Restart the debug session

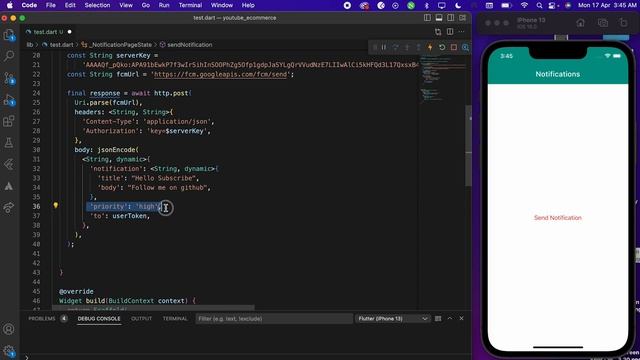pos(442,47)
